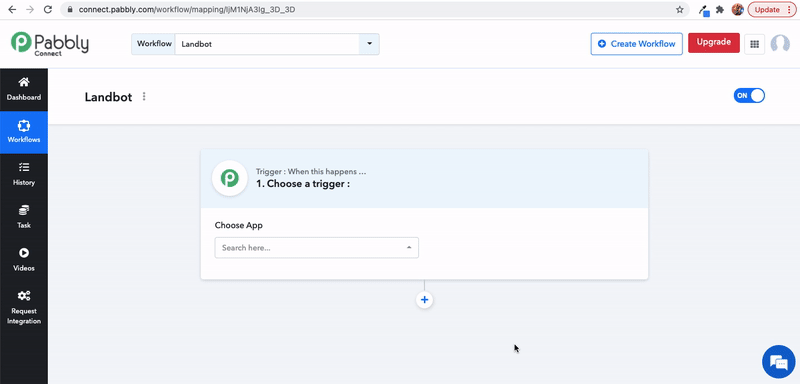Open the apps grid icon
The height and width of the screenshot is (384, 800).
tap(755, 44)
